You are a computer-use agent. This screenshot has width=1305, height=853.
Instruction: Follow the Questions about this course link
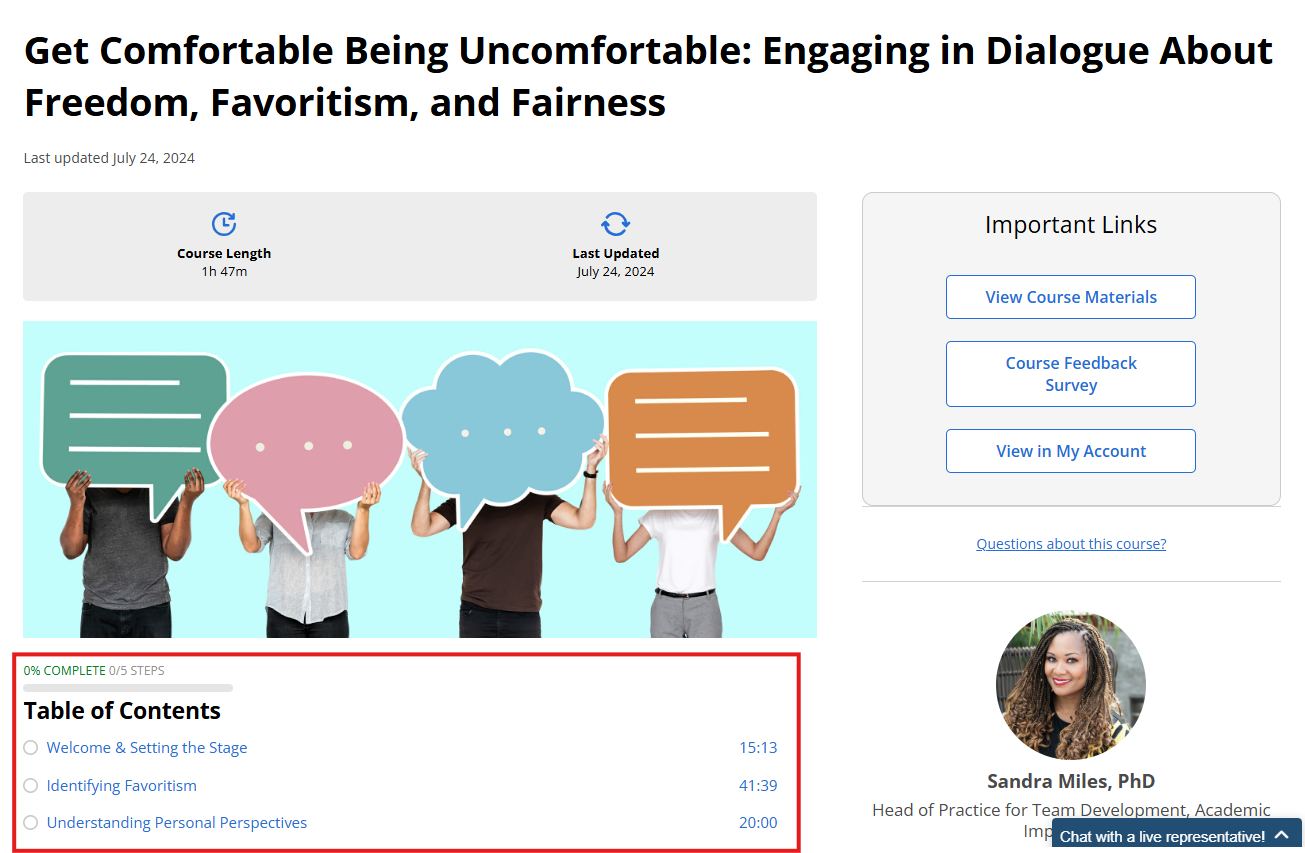pos(1070,544)
